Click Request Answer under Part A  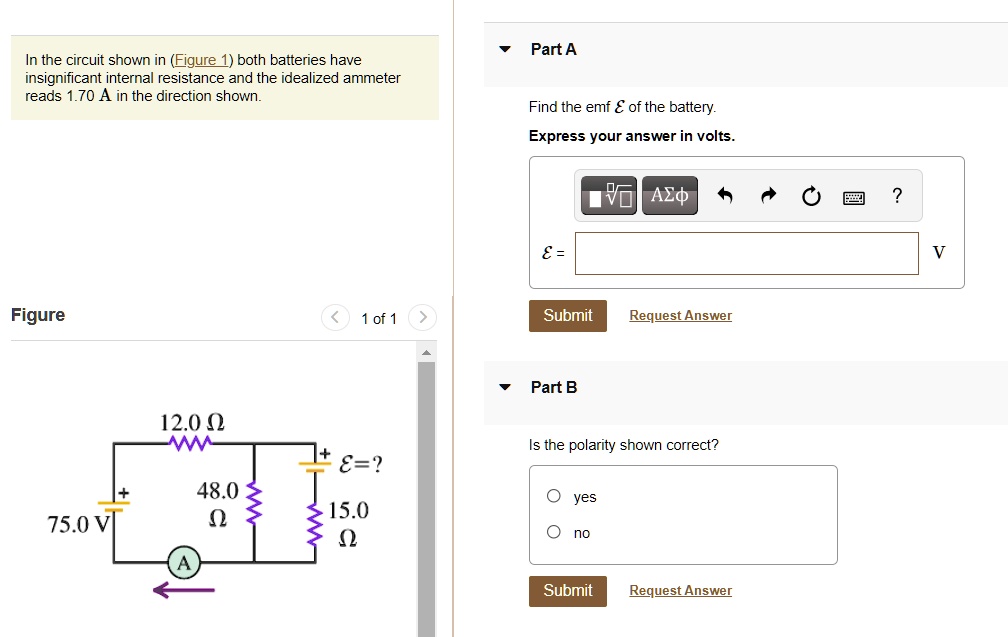click(680, 315)
